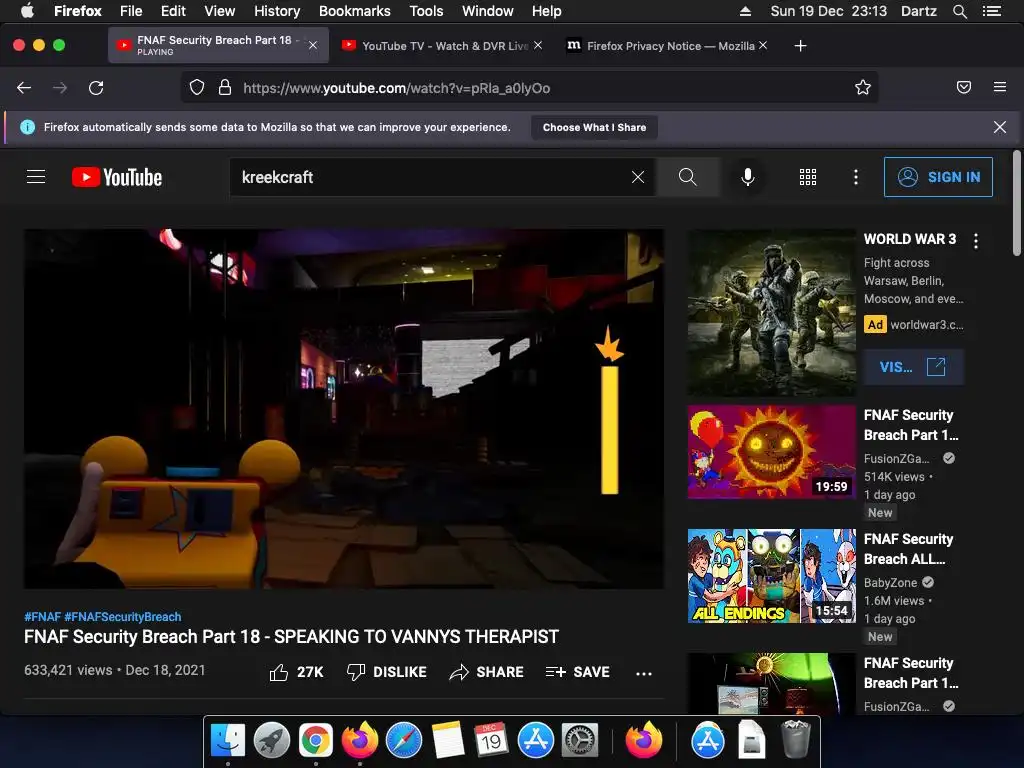Open the YouTube apps grid

coord(808,177)
